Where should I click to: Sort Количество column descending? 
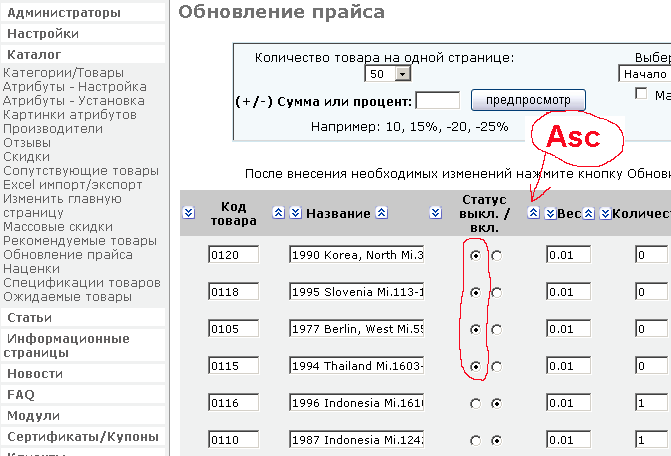tap(605, 213)
